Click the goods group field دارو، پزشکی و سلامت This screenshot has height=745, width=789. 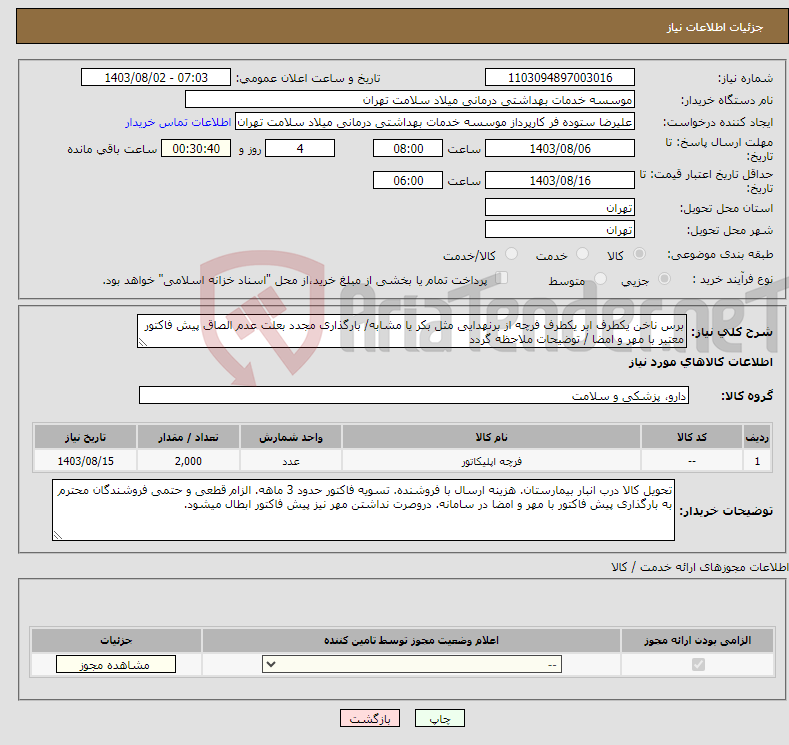[x=414, y=395]
